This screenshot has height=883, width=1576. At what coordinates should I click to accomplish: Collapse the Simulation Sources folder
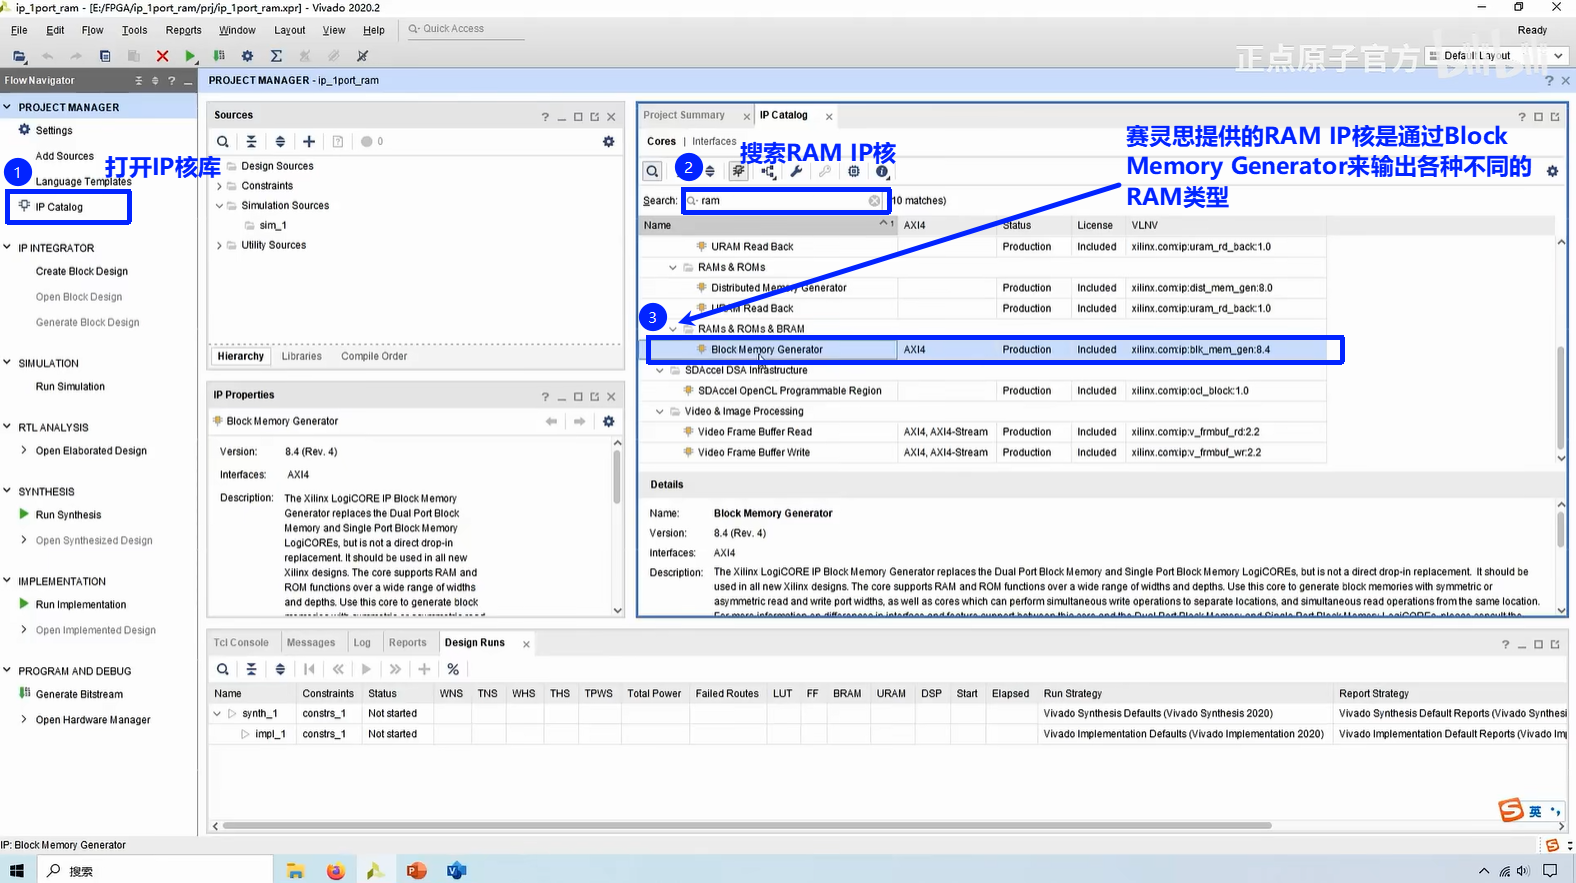[x=219, y=206]
